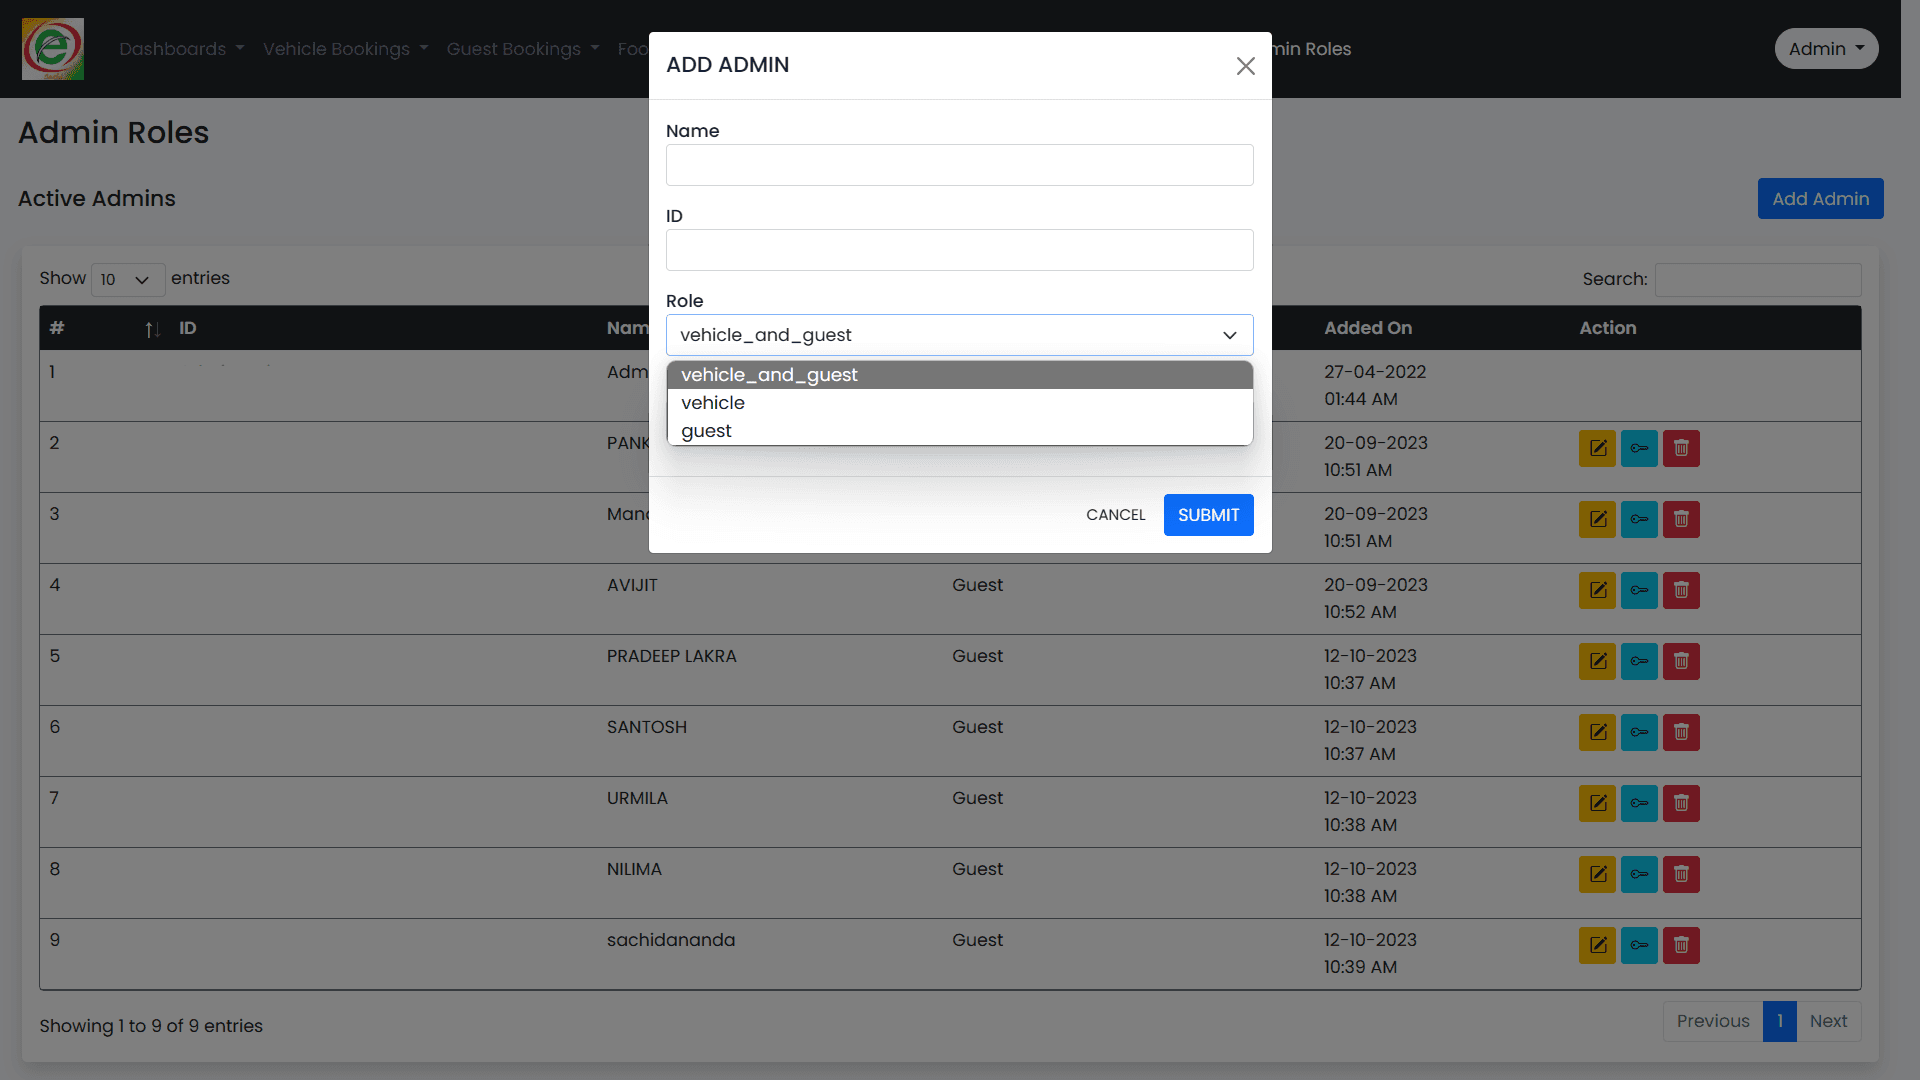Open the edit icon for PANKAJ's row
The image size is (1920, 1080).
click(x=1596, y=448)
